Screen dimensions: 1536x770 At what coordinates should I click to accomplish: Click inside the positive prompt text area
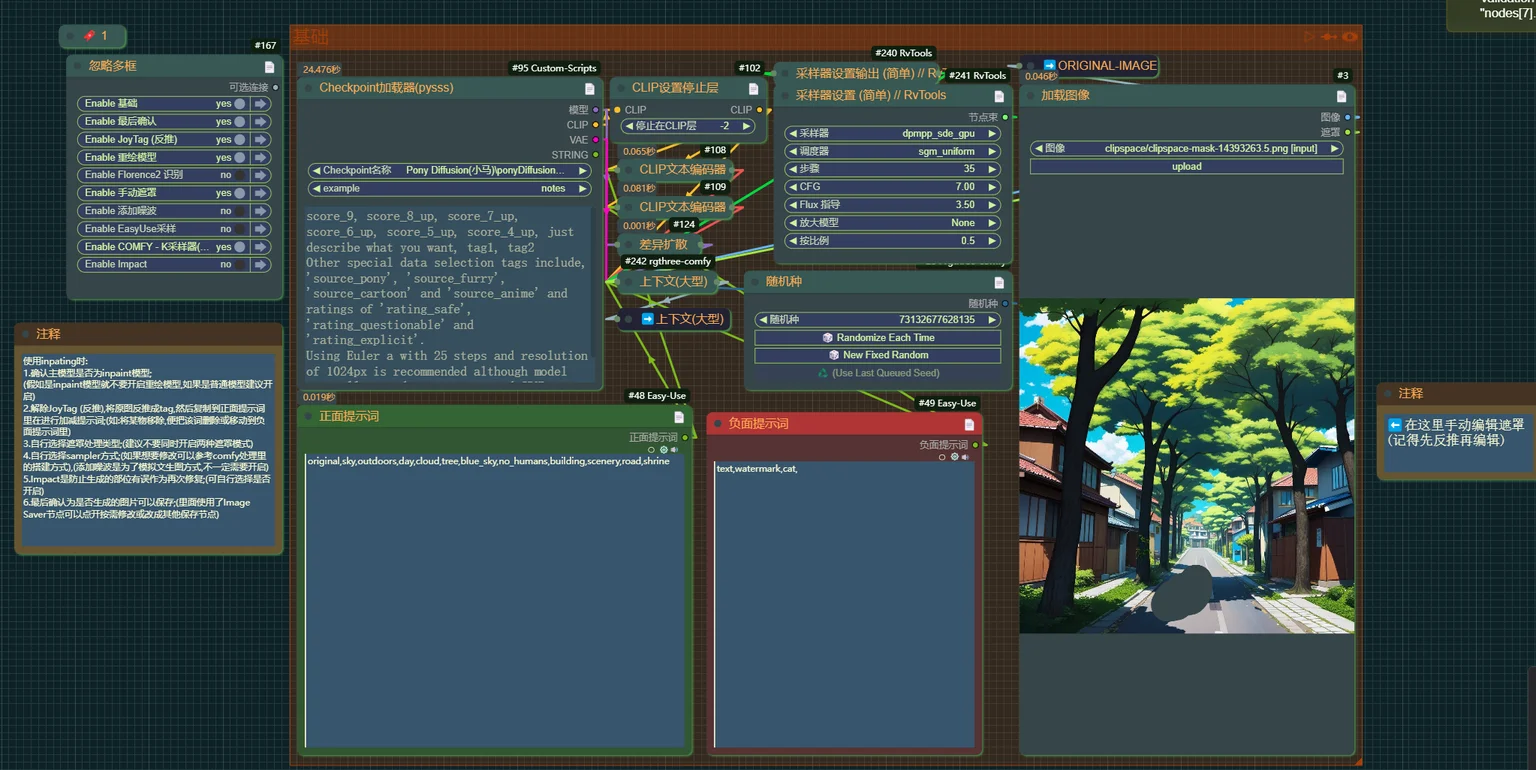pos(495,600)
